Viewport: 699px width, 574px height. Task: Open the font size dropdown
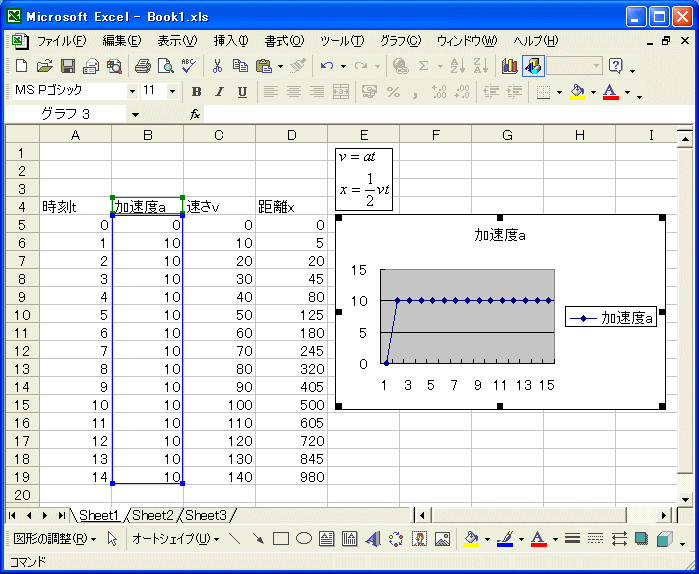(x=173, y=92)
